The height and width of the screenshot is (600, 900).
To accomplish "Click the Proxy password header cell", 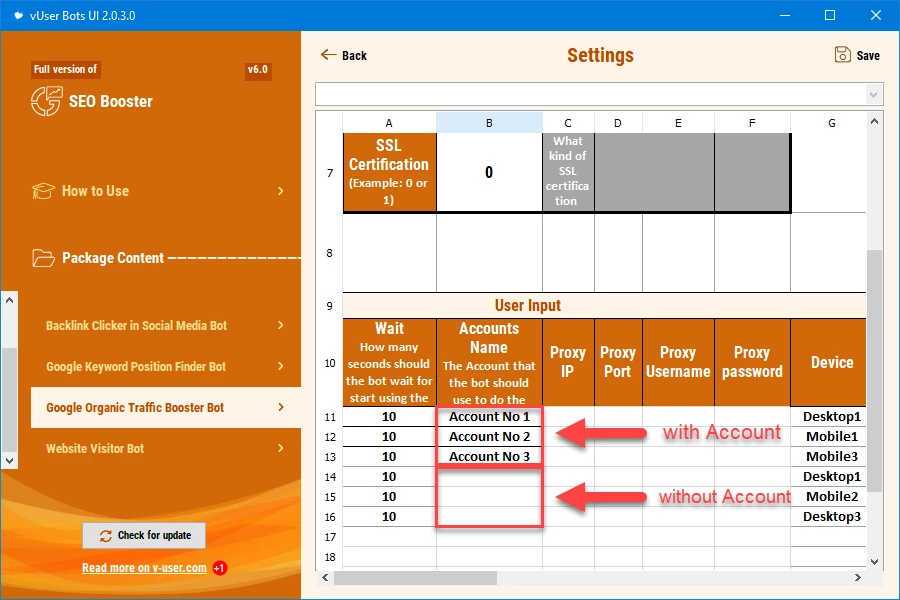I will click(752, 362).
